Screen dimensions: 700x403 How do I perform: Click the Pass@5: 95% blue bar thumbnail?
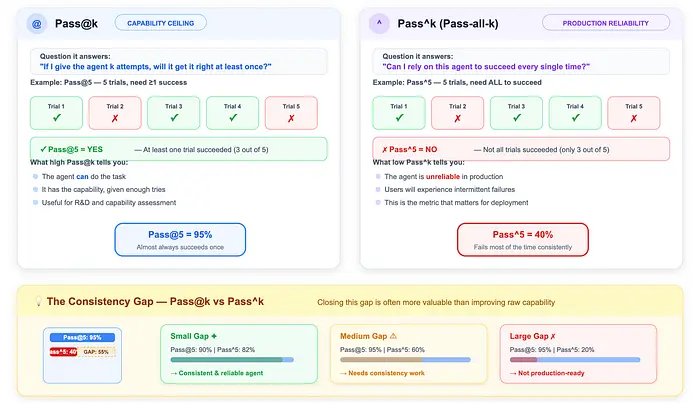pyautogui.click(x=82, y=337)
